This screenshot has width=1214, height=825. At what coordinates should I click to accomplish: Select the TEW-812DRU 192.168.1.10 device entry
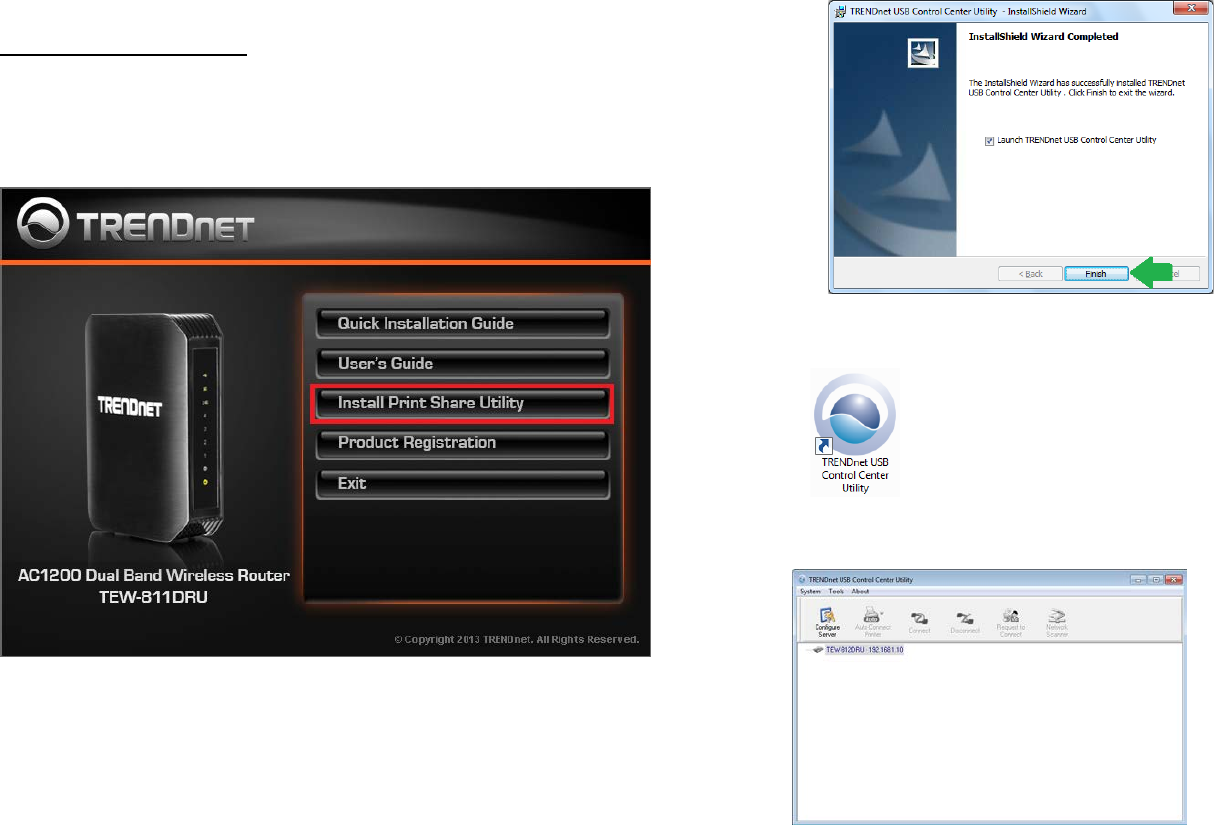coord(864,650)
